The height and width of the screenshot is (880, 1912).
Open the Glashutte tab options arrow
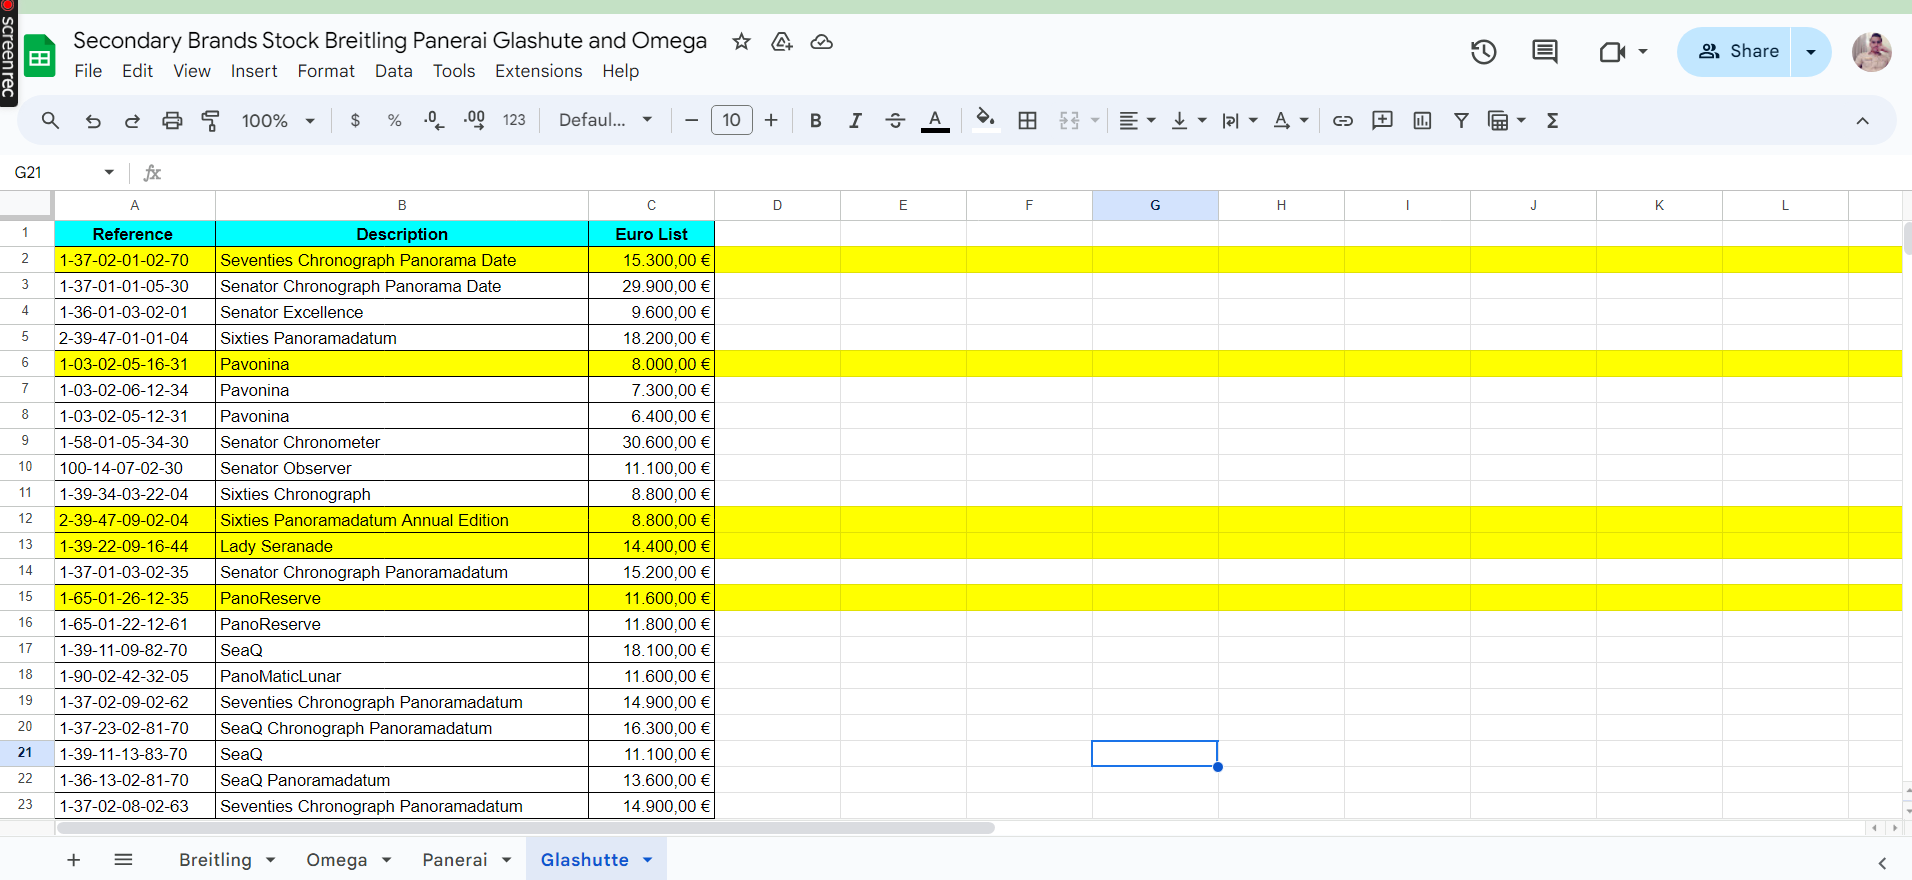(x=647, y=860)
